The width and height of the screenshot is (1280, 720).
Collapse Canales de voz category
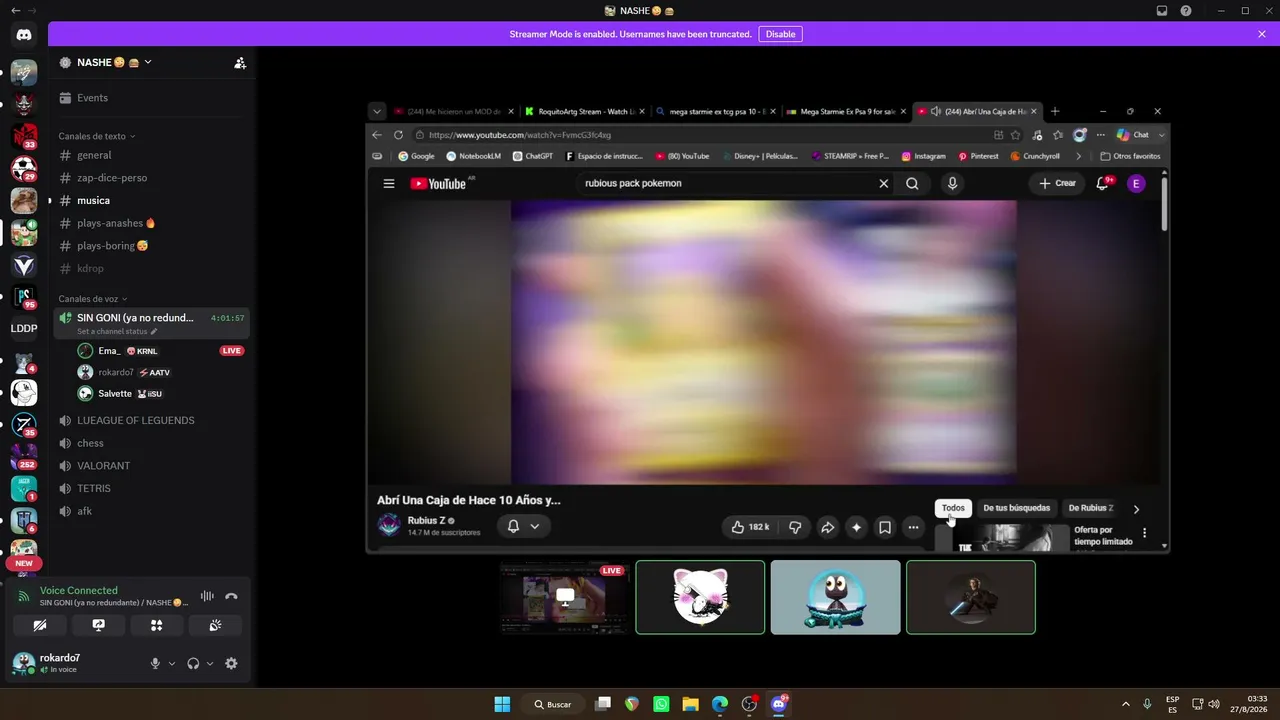93,299
